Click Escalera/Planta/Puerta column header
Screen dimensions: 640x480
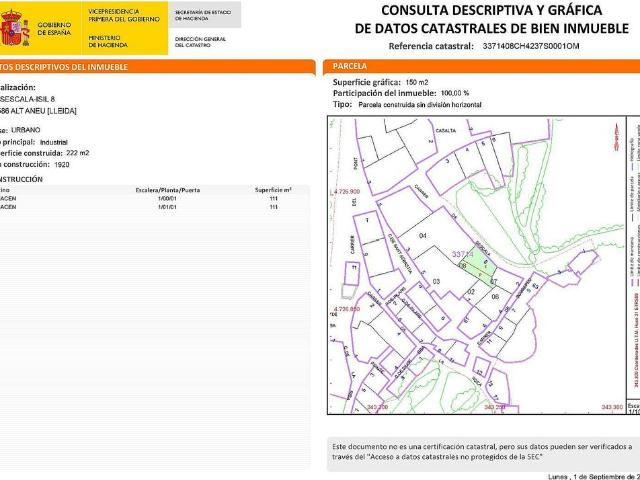168,190
